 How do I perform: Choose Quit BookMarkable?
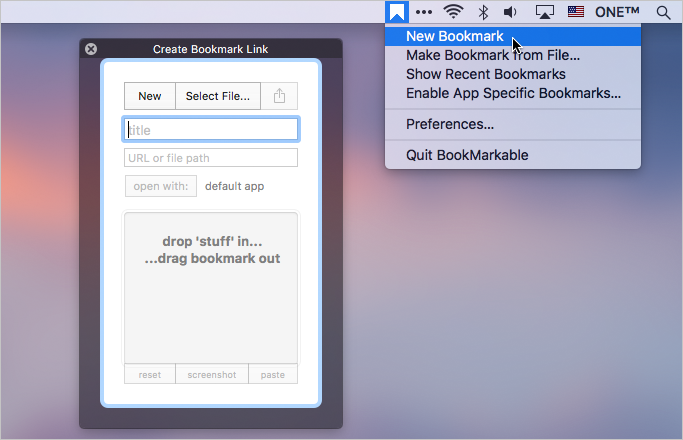(x=513, y=155)
